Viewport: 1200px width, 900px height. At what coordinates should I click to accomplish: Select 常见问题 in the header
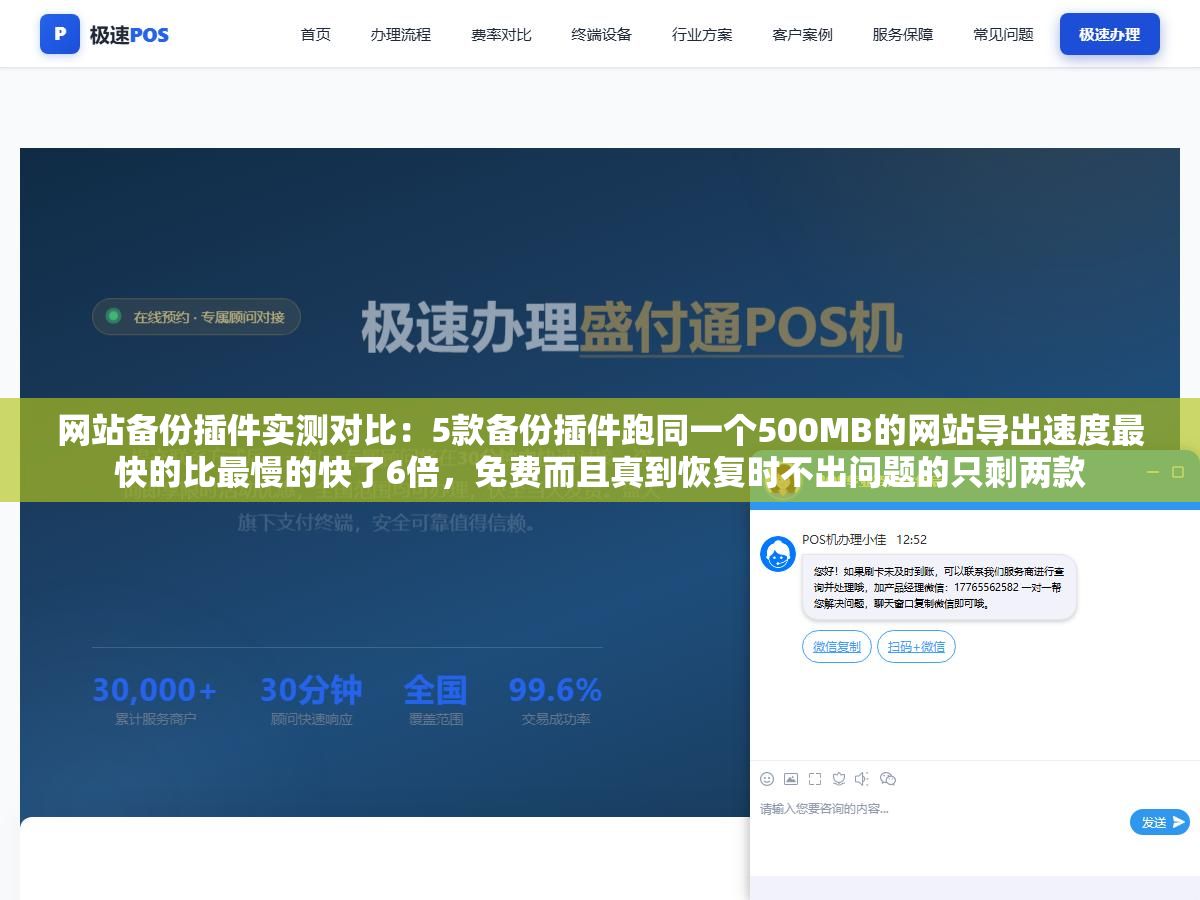pyautogui.click(x=1003, y=34)
